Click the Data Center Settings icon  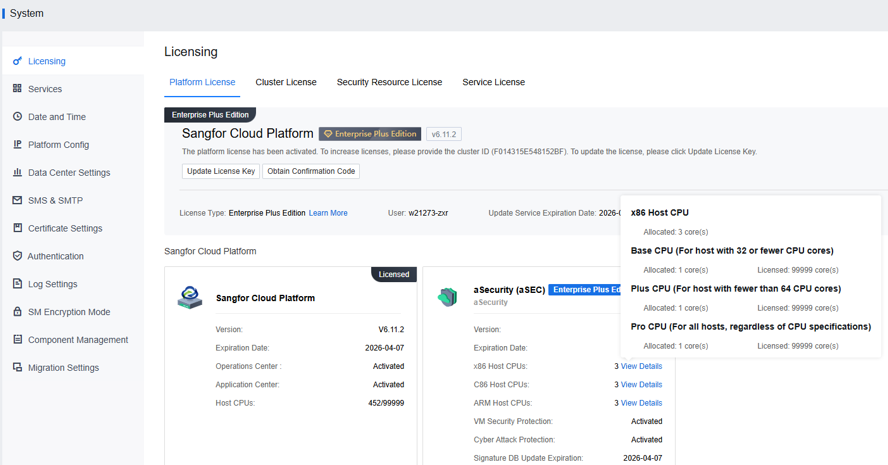pos(18,172)
